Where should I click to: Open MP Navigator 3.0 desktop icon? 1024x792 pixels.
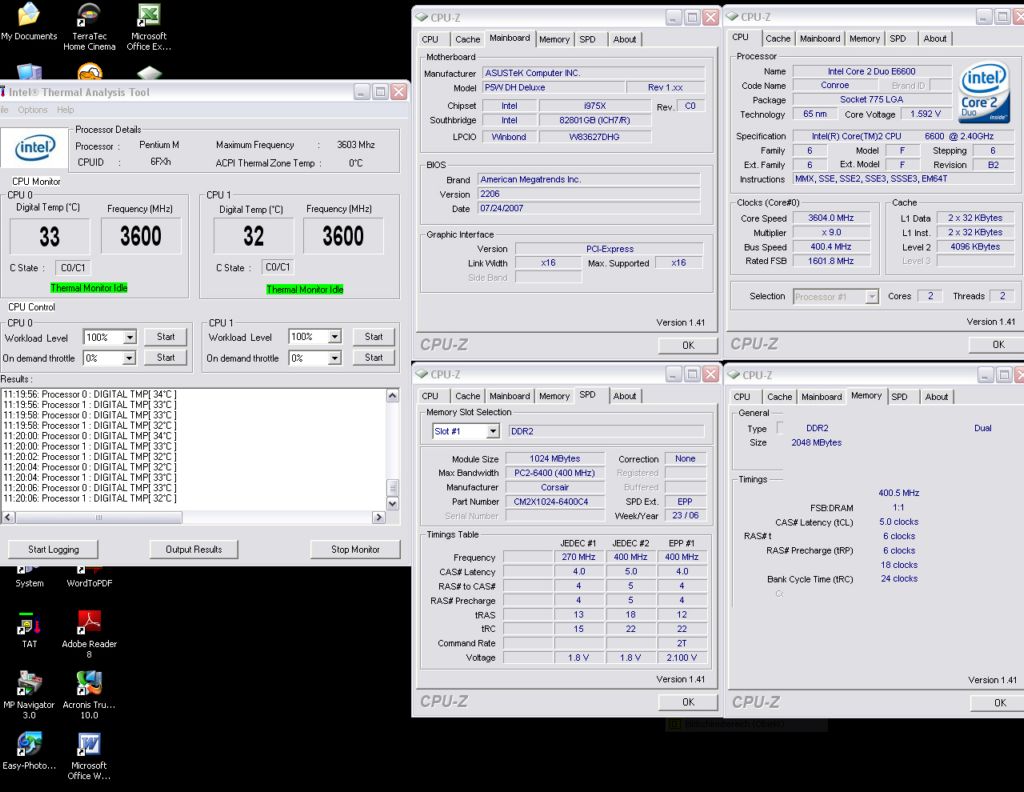tap(29, 695)
